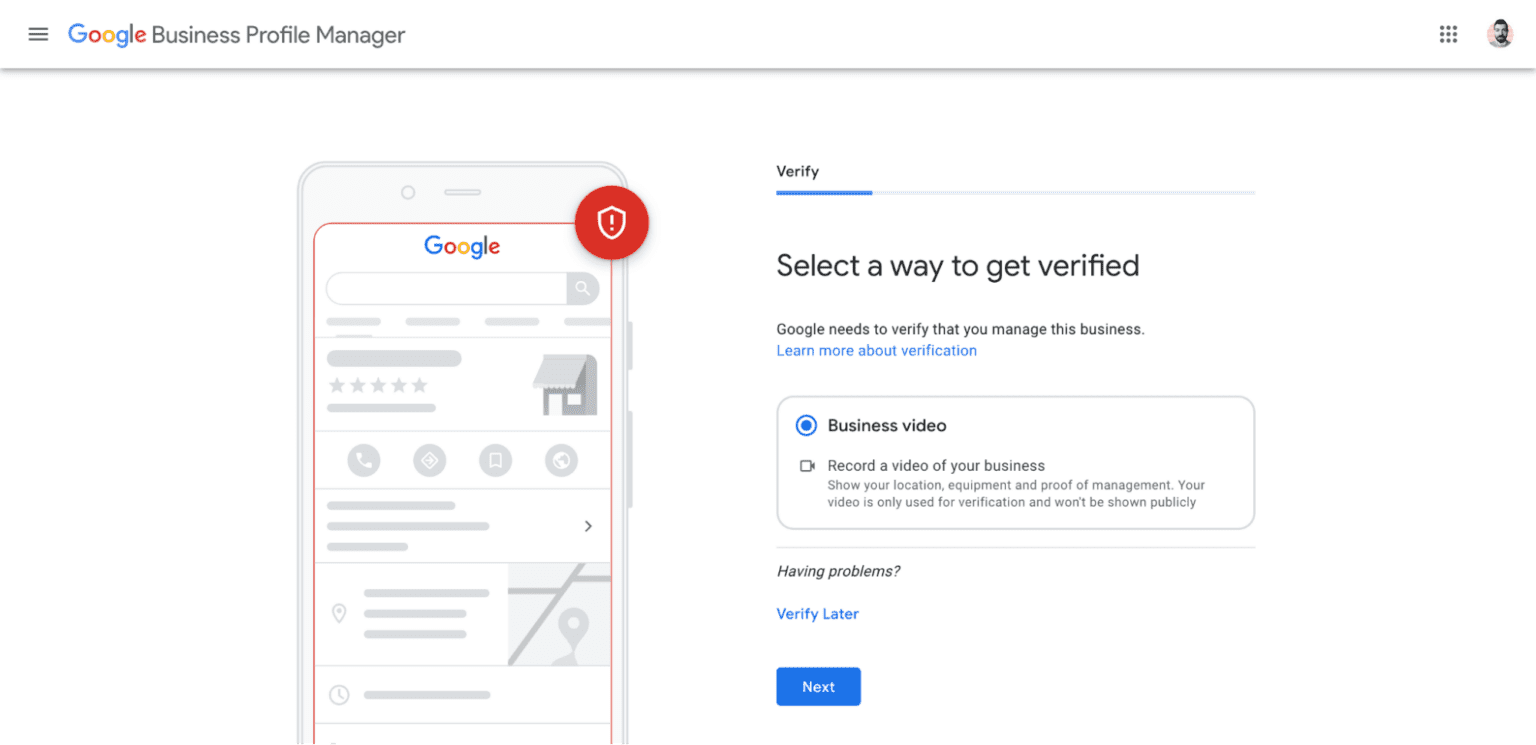Click the chevron arrow in phone mockup
This screenshot has width=1536, height=745.
click(x=588, y=526)
